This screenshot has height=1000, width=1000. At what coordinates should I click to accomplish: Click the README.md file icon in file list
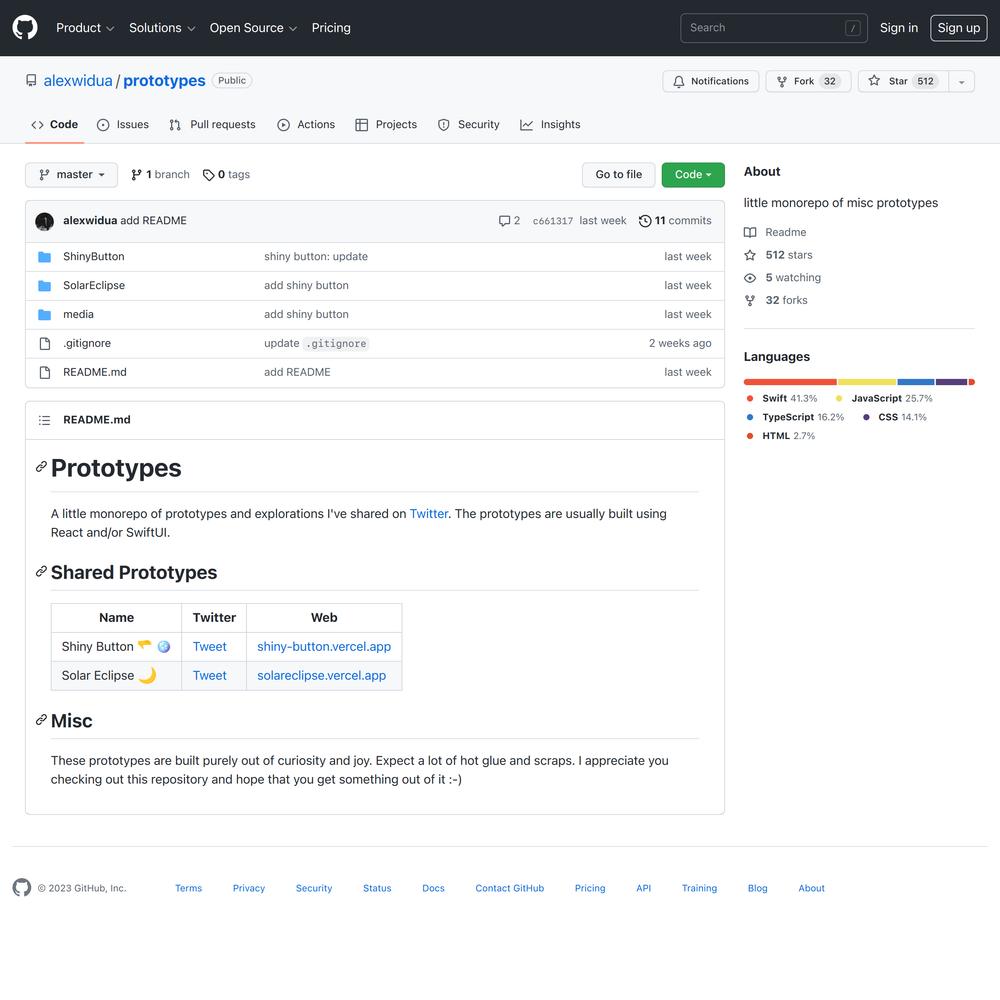click(x=45, y=372)
